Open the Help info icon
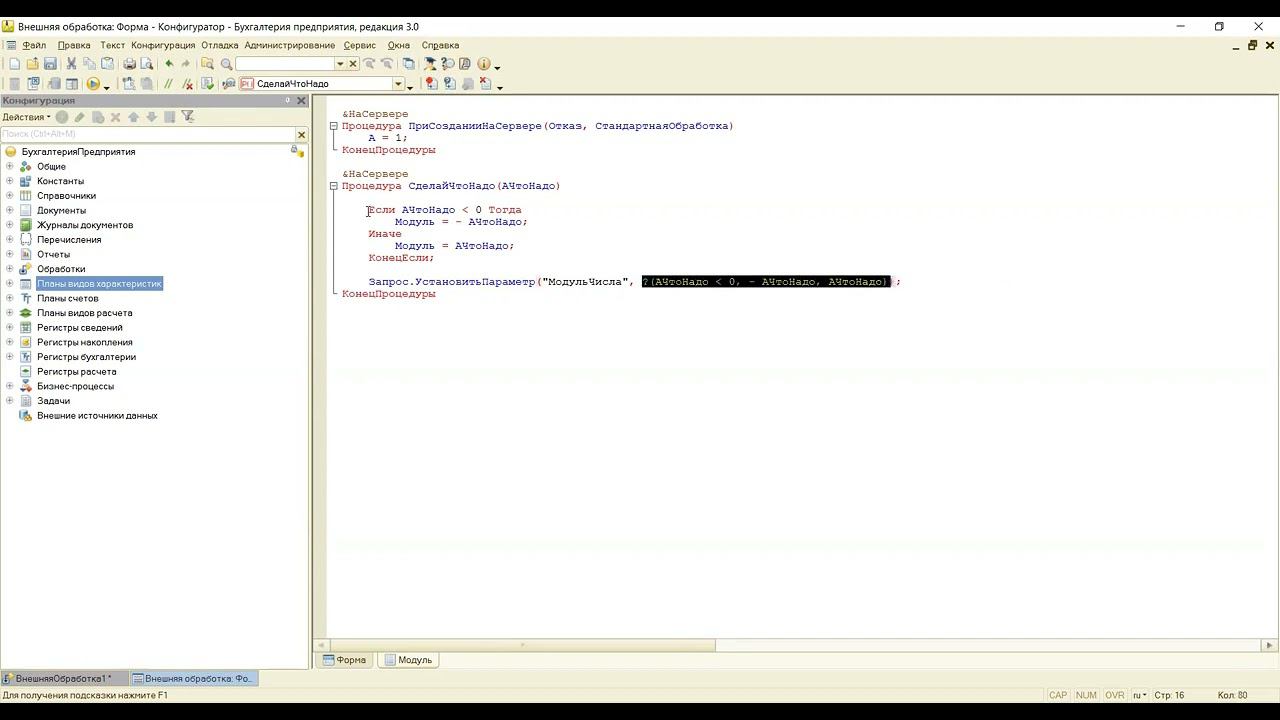 [x=484, y=64]
